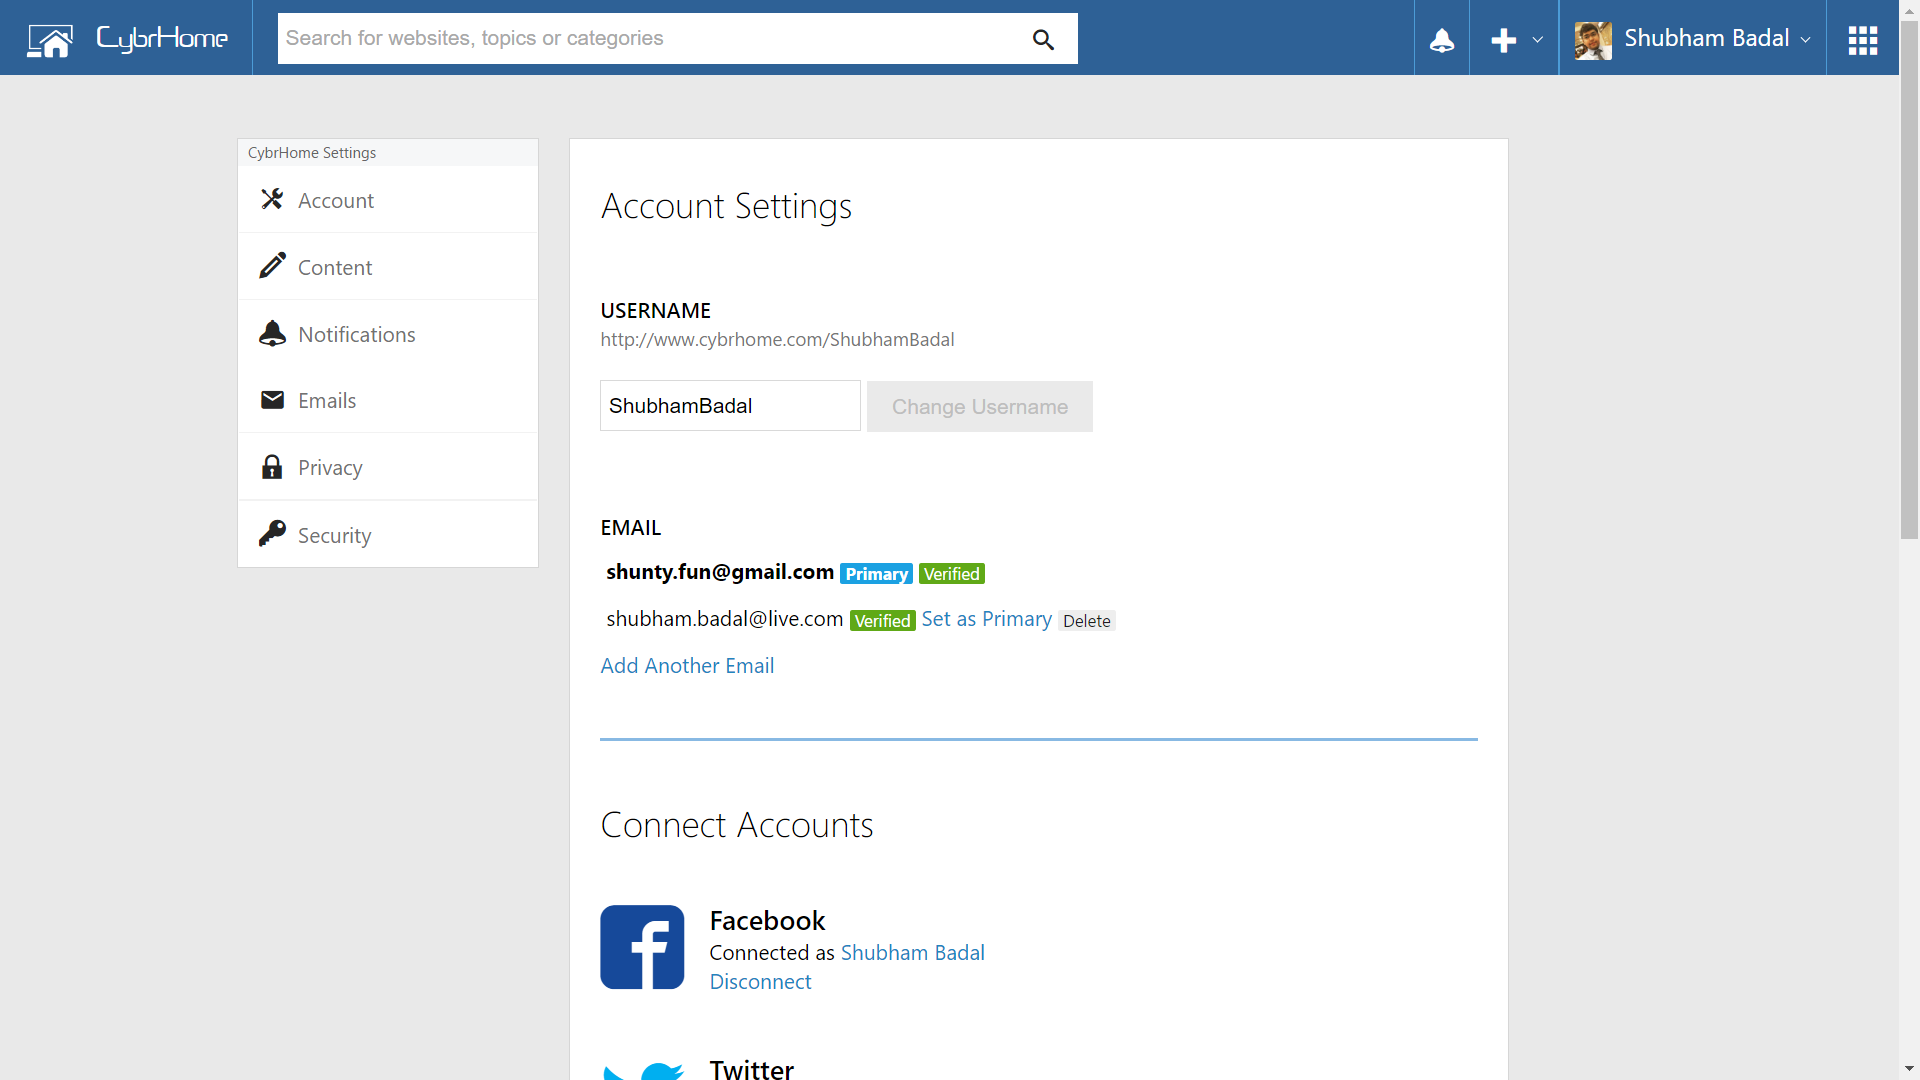
Task: Click the Twitter bird icon
Action: 643,1071
